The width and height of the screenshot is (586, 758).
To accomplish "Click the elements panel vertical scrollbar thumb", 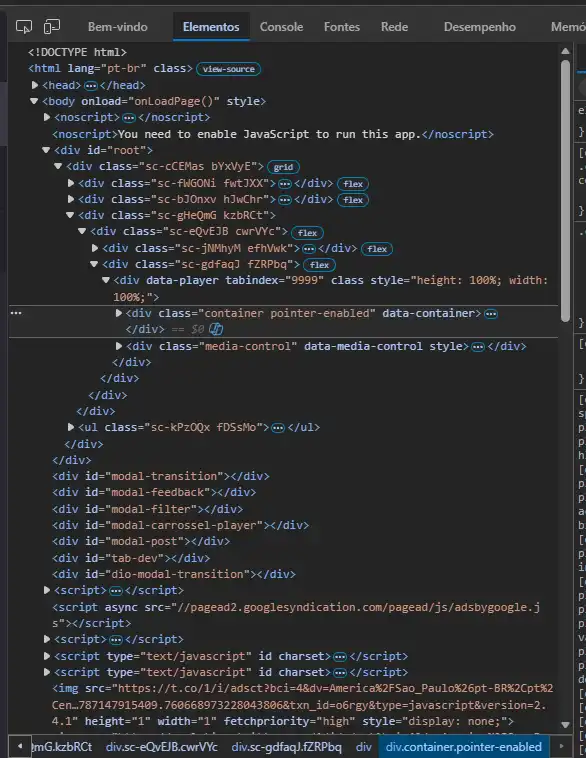I will (565, 190).
